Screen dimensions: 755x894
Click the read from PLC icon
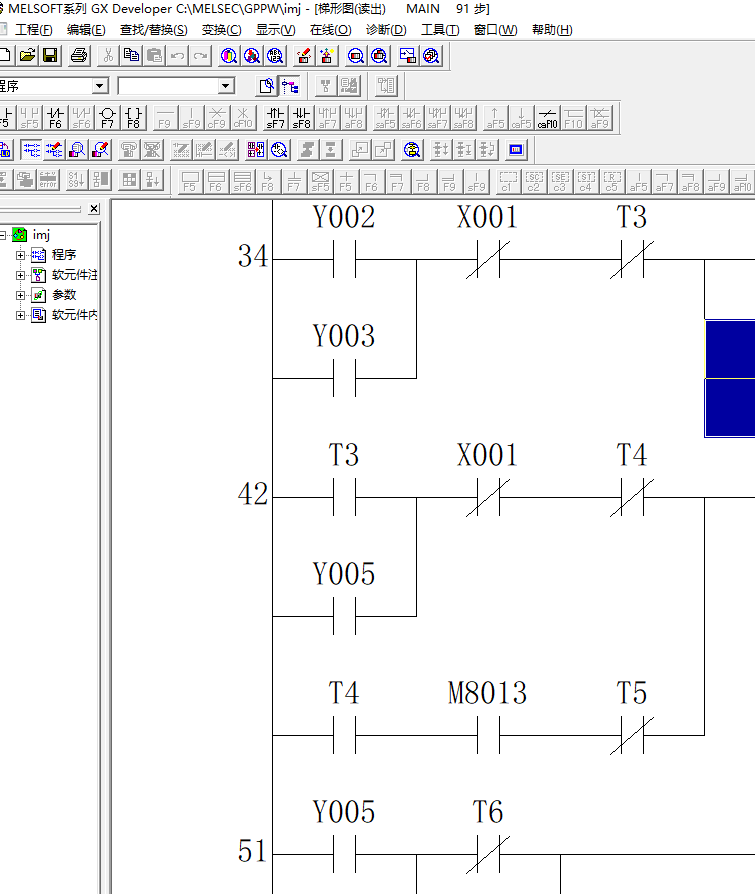click(327, 55)
